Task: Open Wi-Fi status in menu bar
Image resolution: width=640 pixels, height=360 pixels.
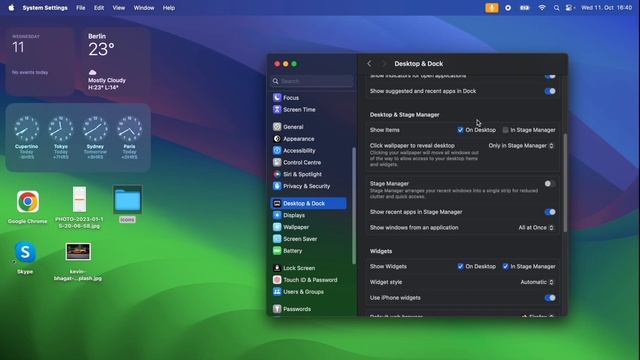Action: coord(542,8)
